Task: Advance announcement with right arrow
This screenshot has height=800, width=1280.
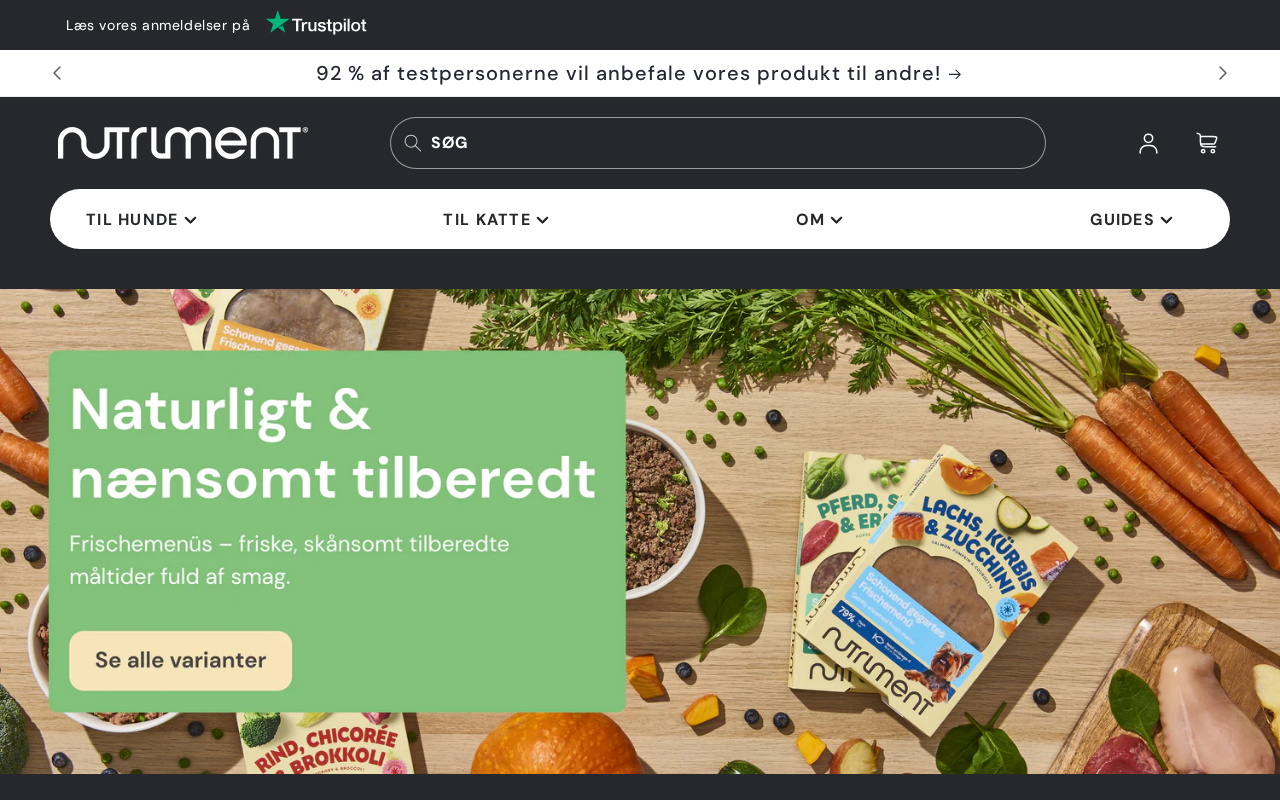Action: (x=1222, y=73)
